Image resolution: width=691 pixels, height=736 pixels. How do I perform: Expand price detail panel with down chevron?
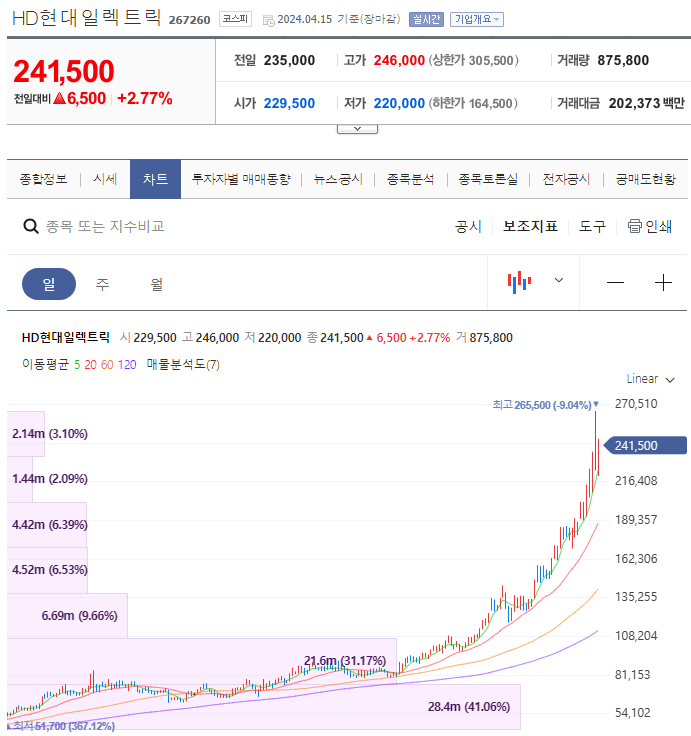(357, 129)
